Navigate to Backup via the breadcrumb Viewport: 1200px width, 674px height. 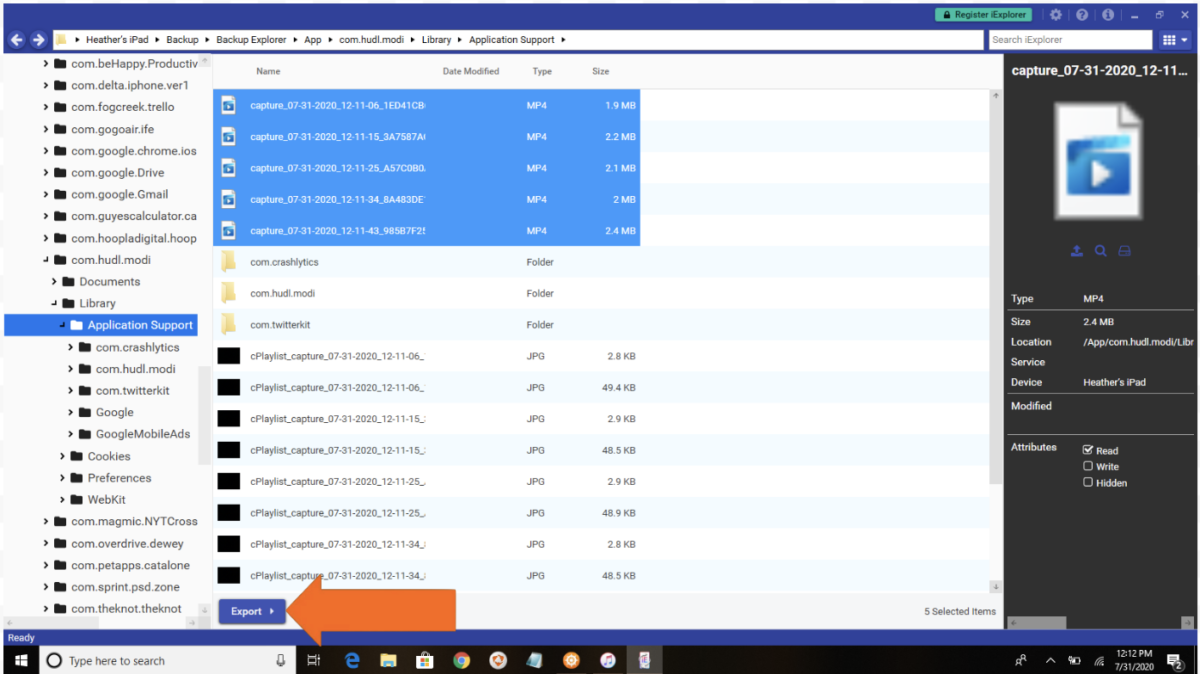tap(182, 39)
